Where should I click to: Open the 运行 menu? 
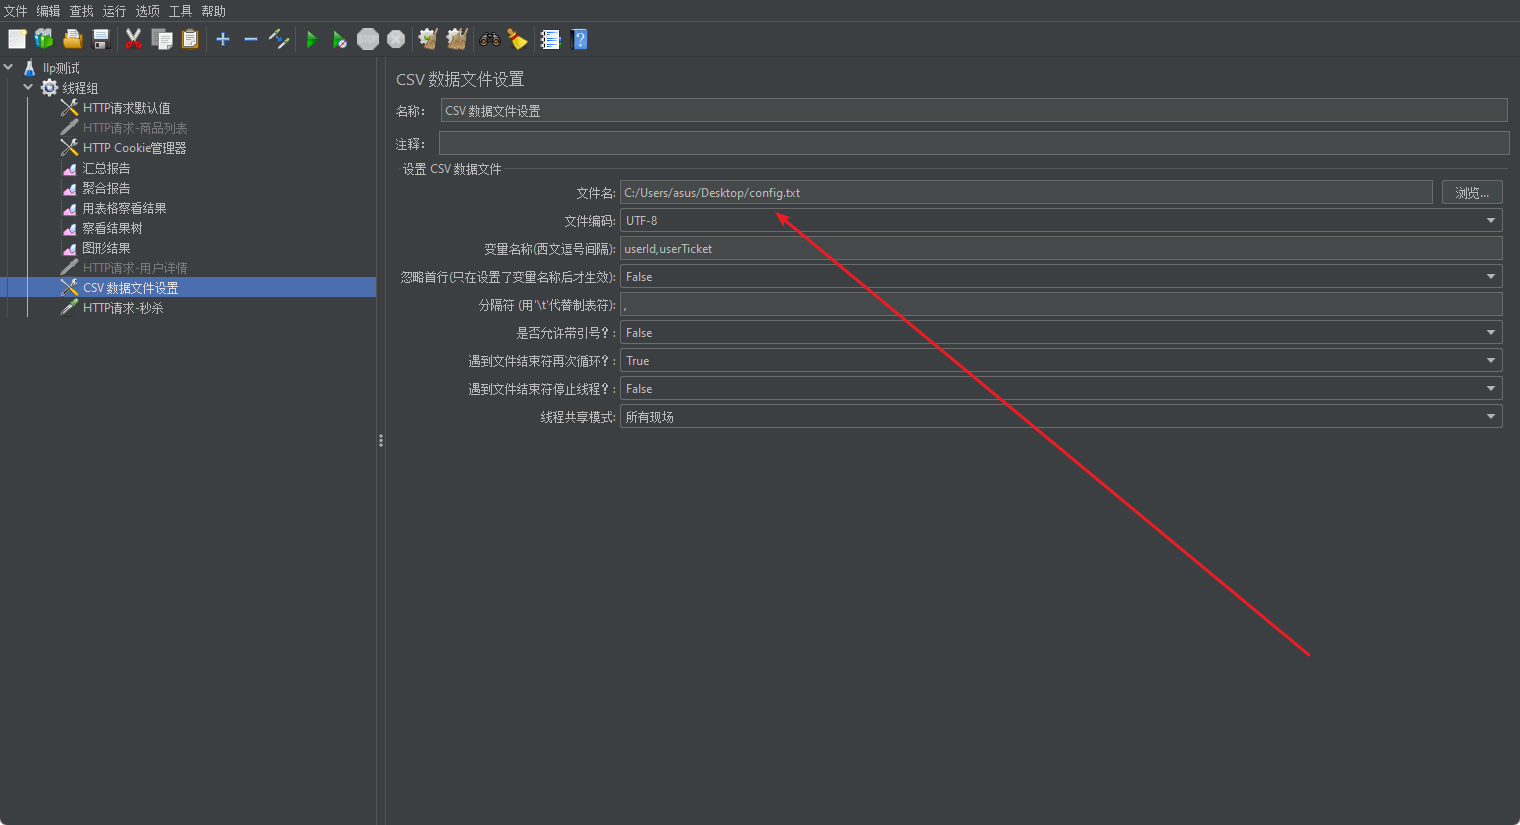[115, 11]
